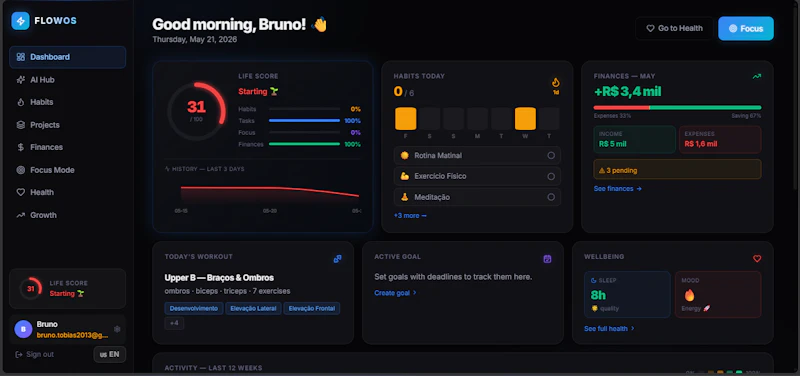Click the Wellbeing heart icon
The width and height of the screenshot is (800, 376).
[x=757, y=259]
